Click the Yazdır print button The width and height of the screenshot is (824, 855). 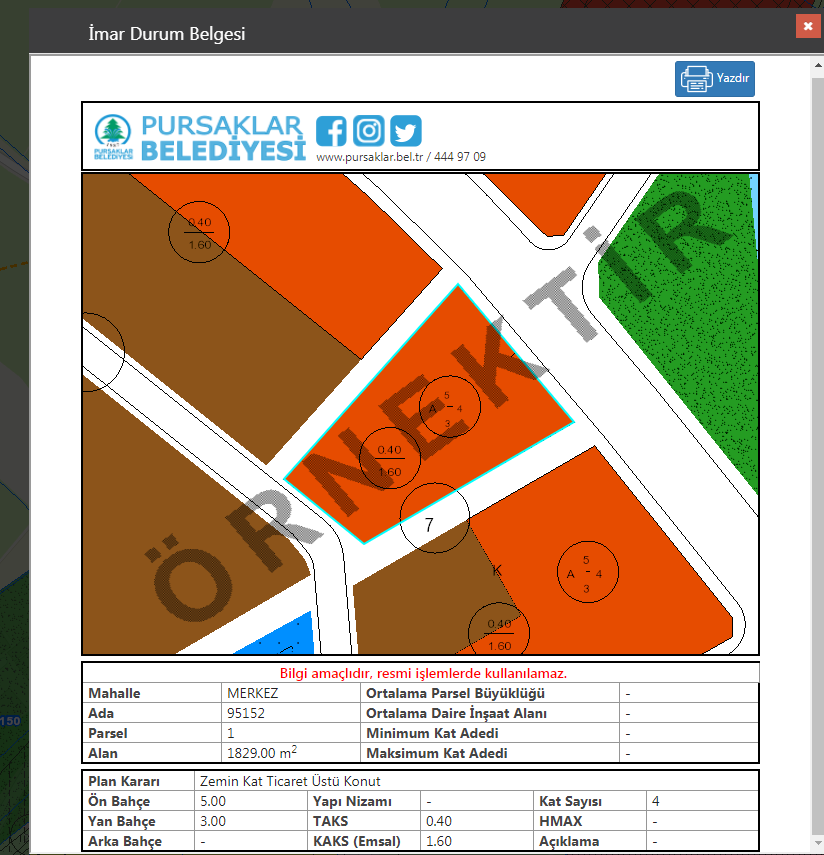714,79
